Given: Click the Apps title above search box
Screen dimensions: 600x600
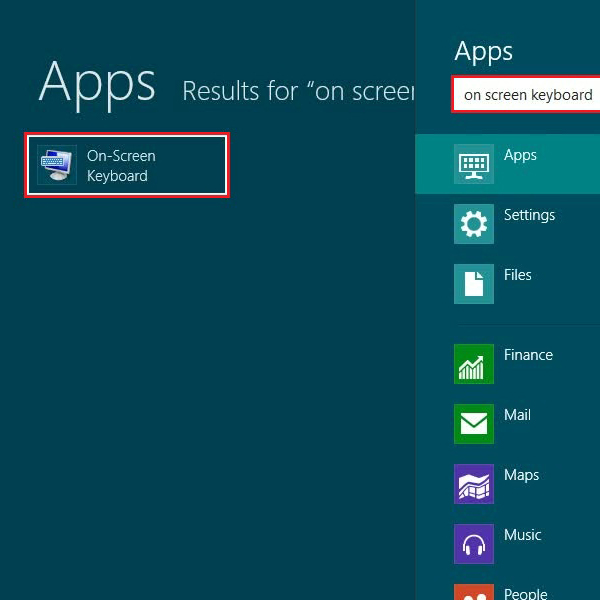Looking at the screenshot, I should pos(483,52).
